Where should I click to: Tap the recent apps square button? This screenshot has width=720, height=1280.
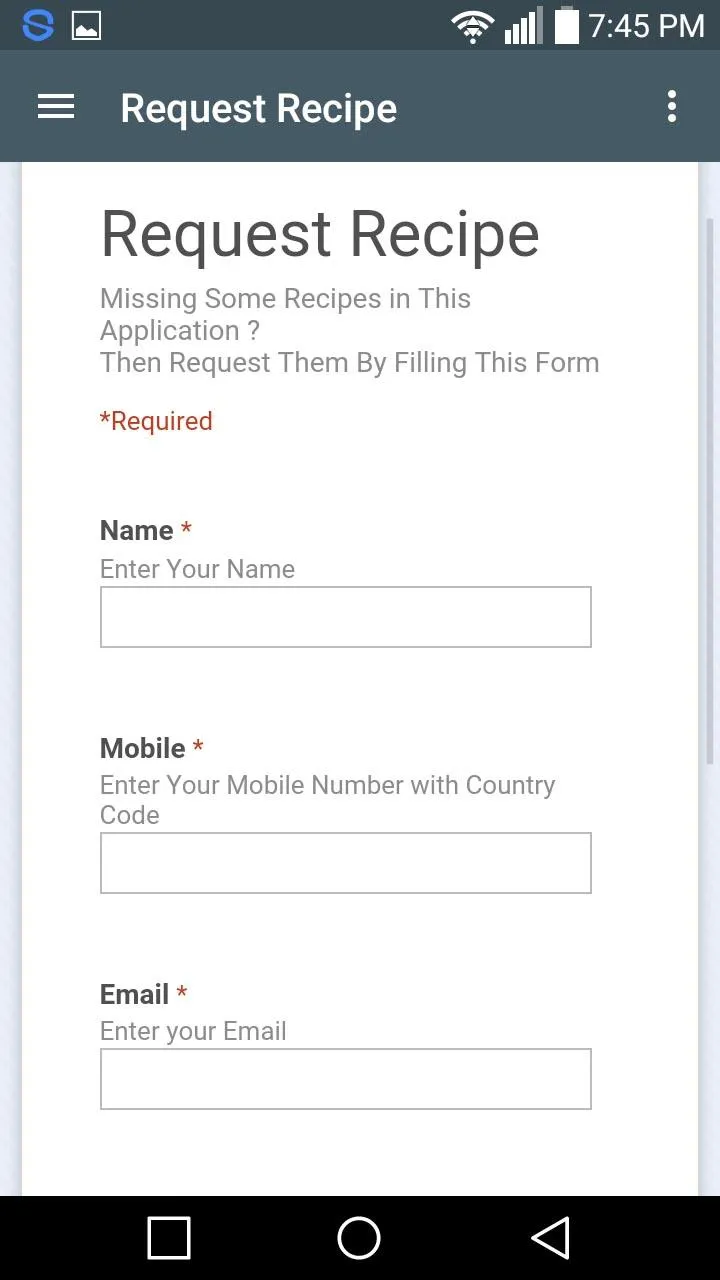coord(169,1238)
